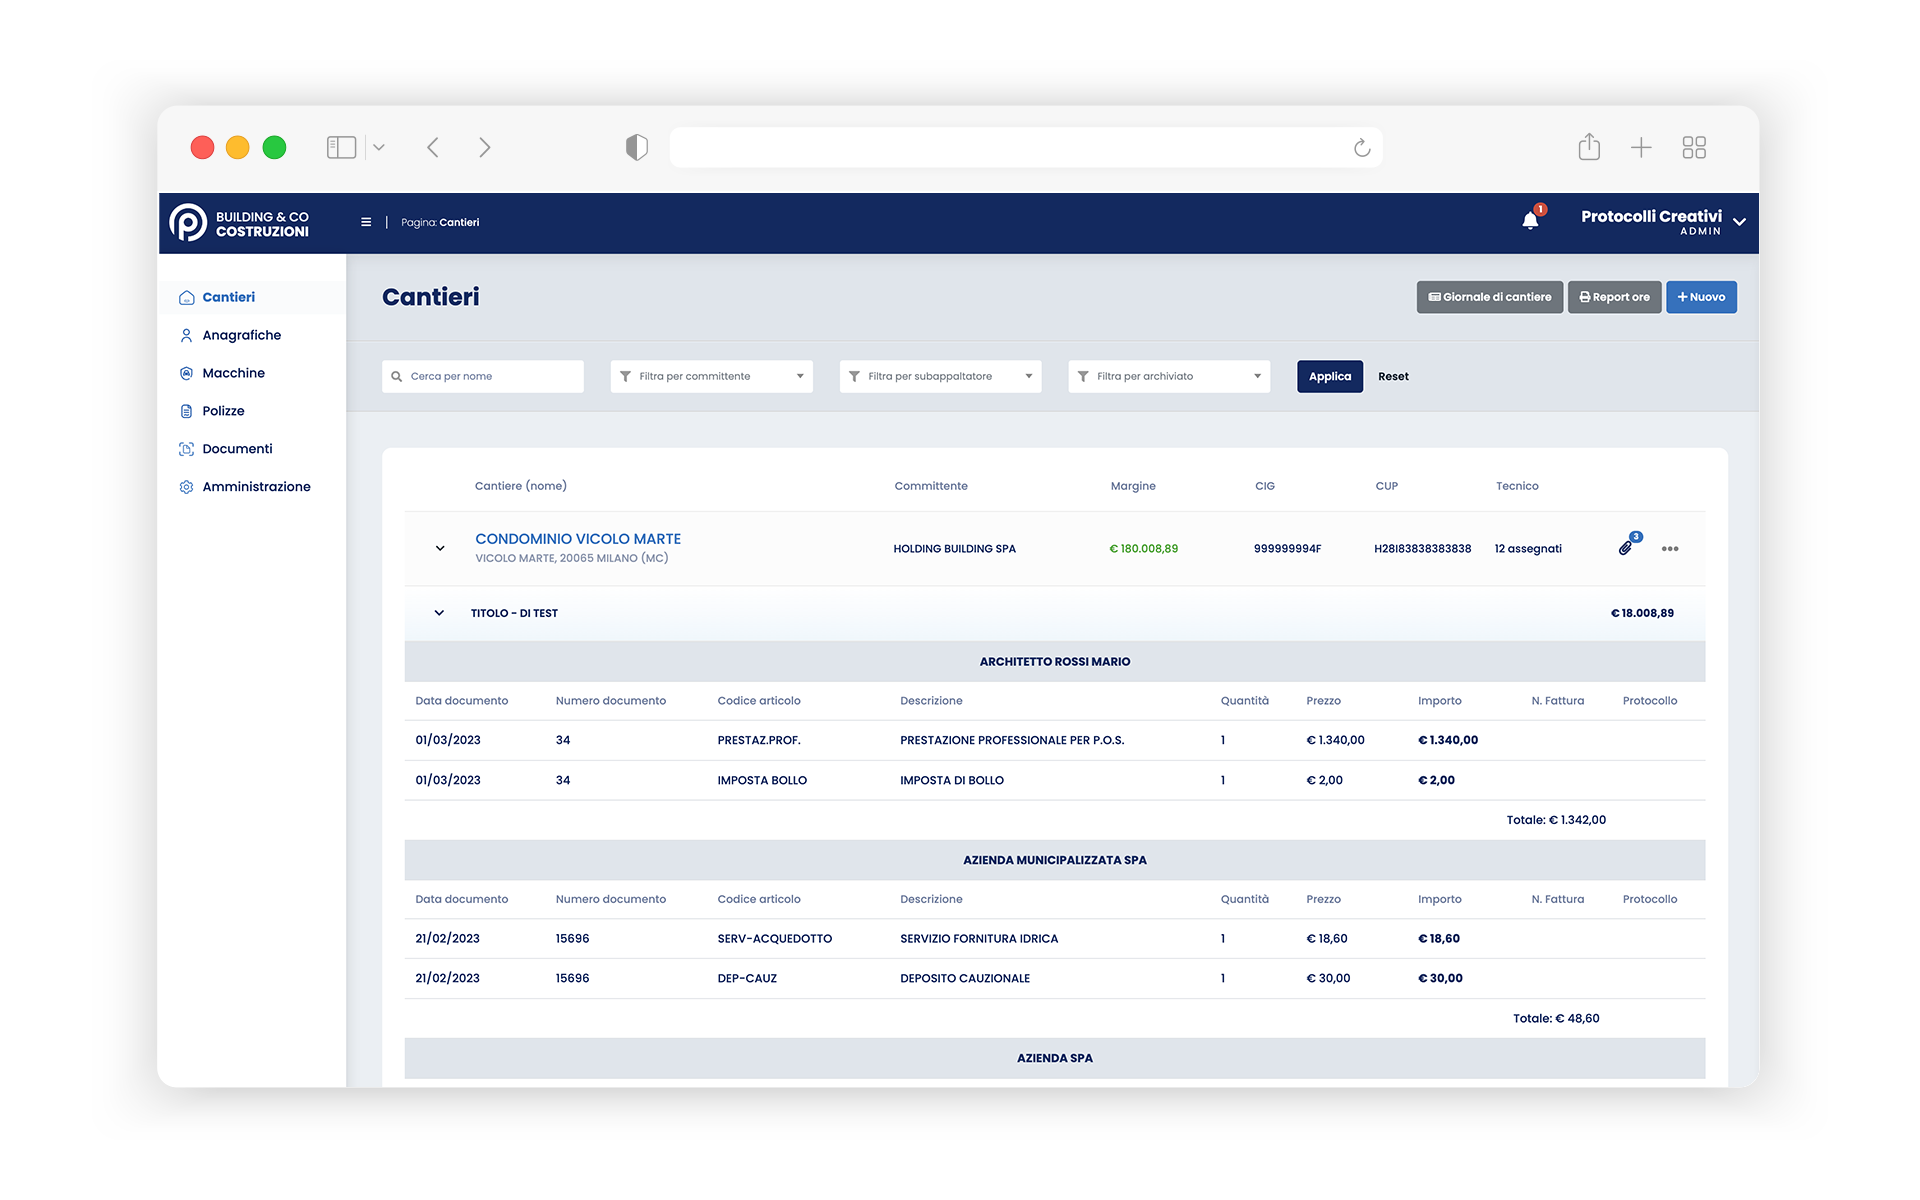The height and width of the screenshot is (1200, 1920).
Task: Show tab overview grid icon
Action: (1694, 148)
